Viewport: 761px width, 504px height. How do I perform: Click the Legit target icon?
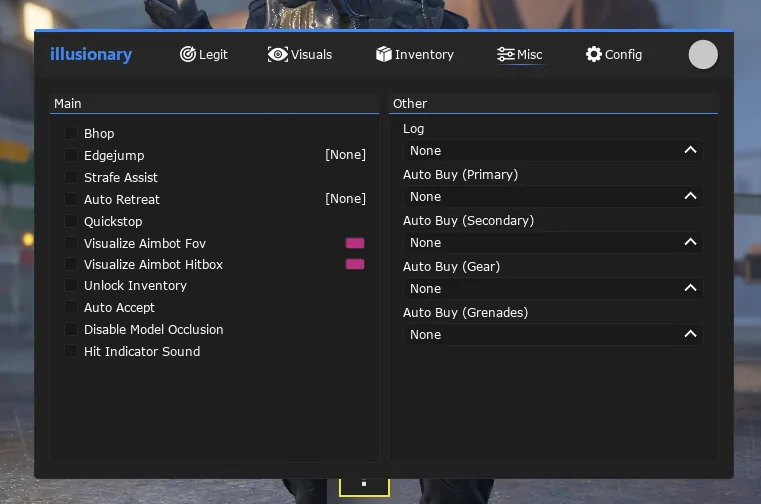[x=188, y=54]
